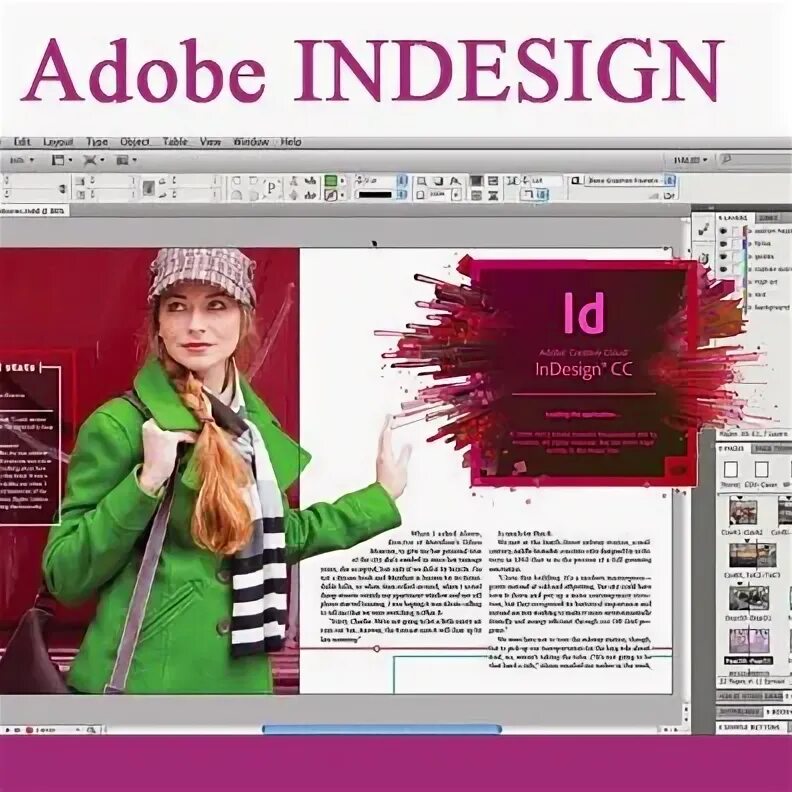Open the View menu
Viewport: 792px width, 792px height.
[x=210, y=142]
